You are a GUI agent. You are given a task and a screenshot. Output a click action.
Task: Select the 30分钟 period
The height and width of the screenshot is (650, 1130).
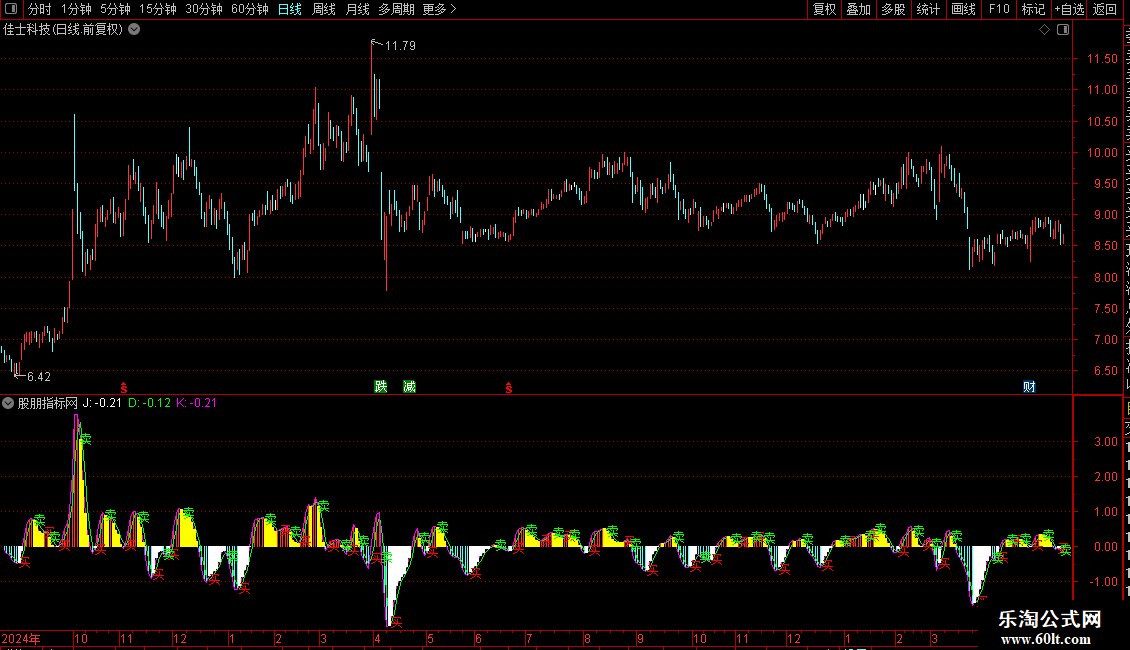click(204, 9)
